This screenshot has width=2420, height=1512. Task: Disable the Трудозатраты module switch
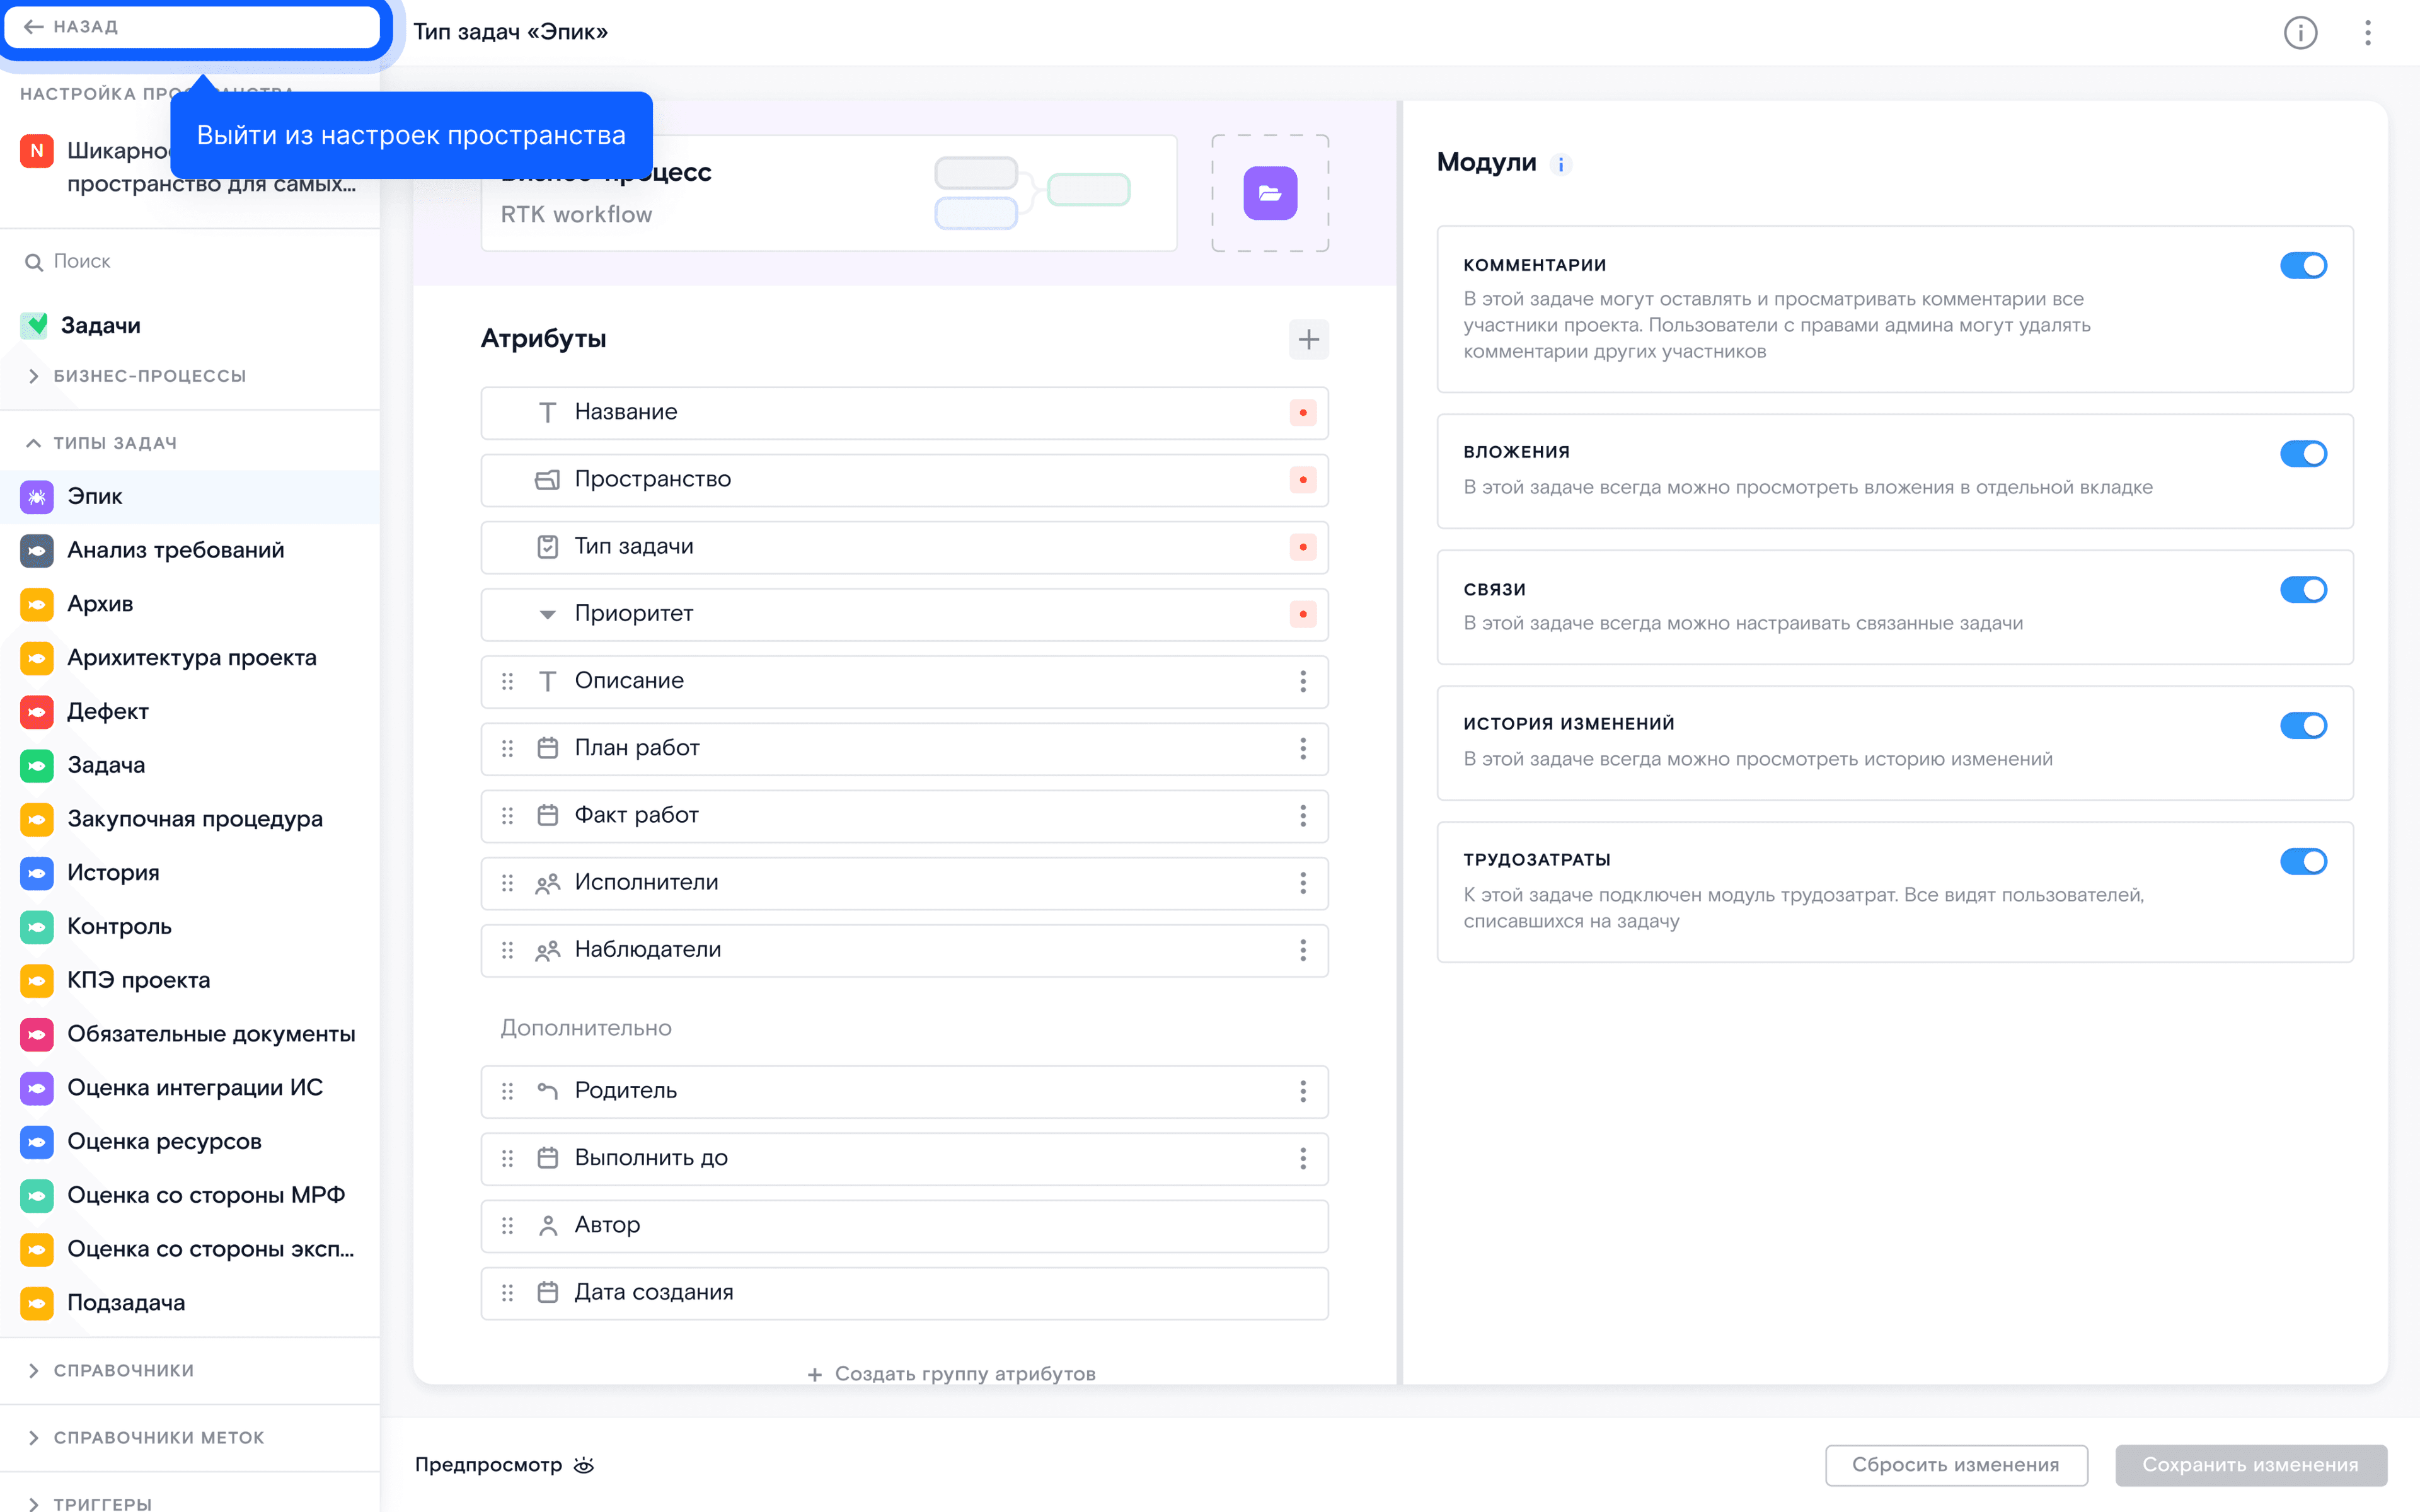click(x=2303, y=862)
